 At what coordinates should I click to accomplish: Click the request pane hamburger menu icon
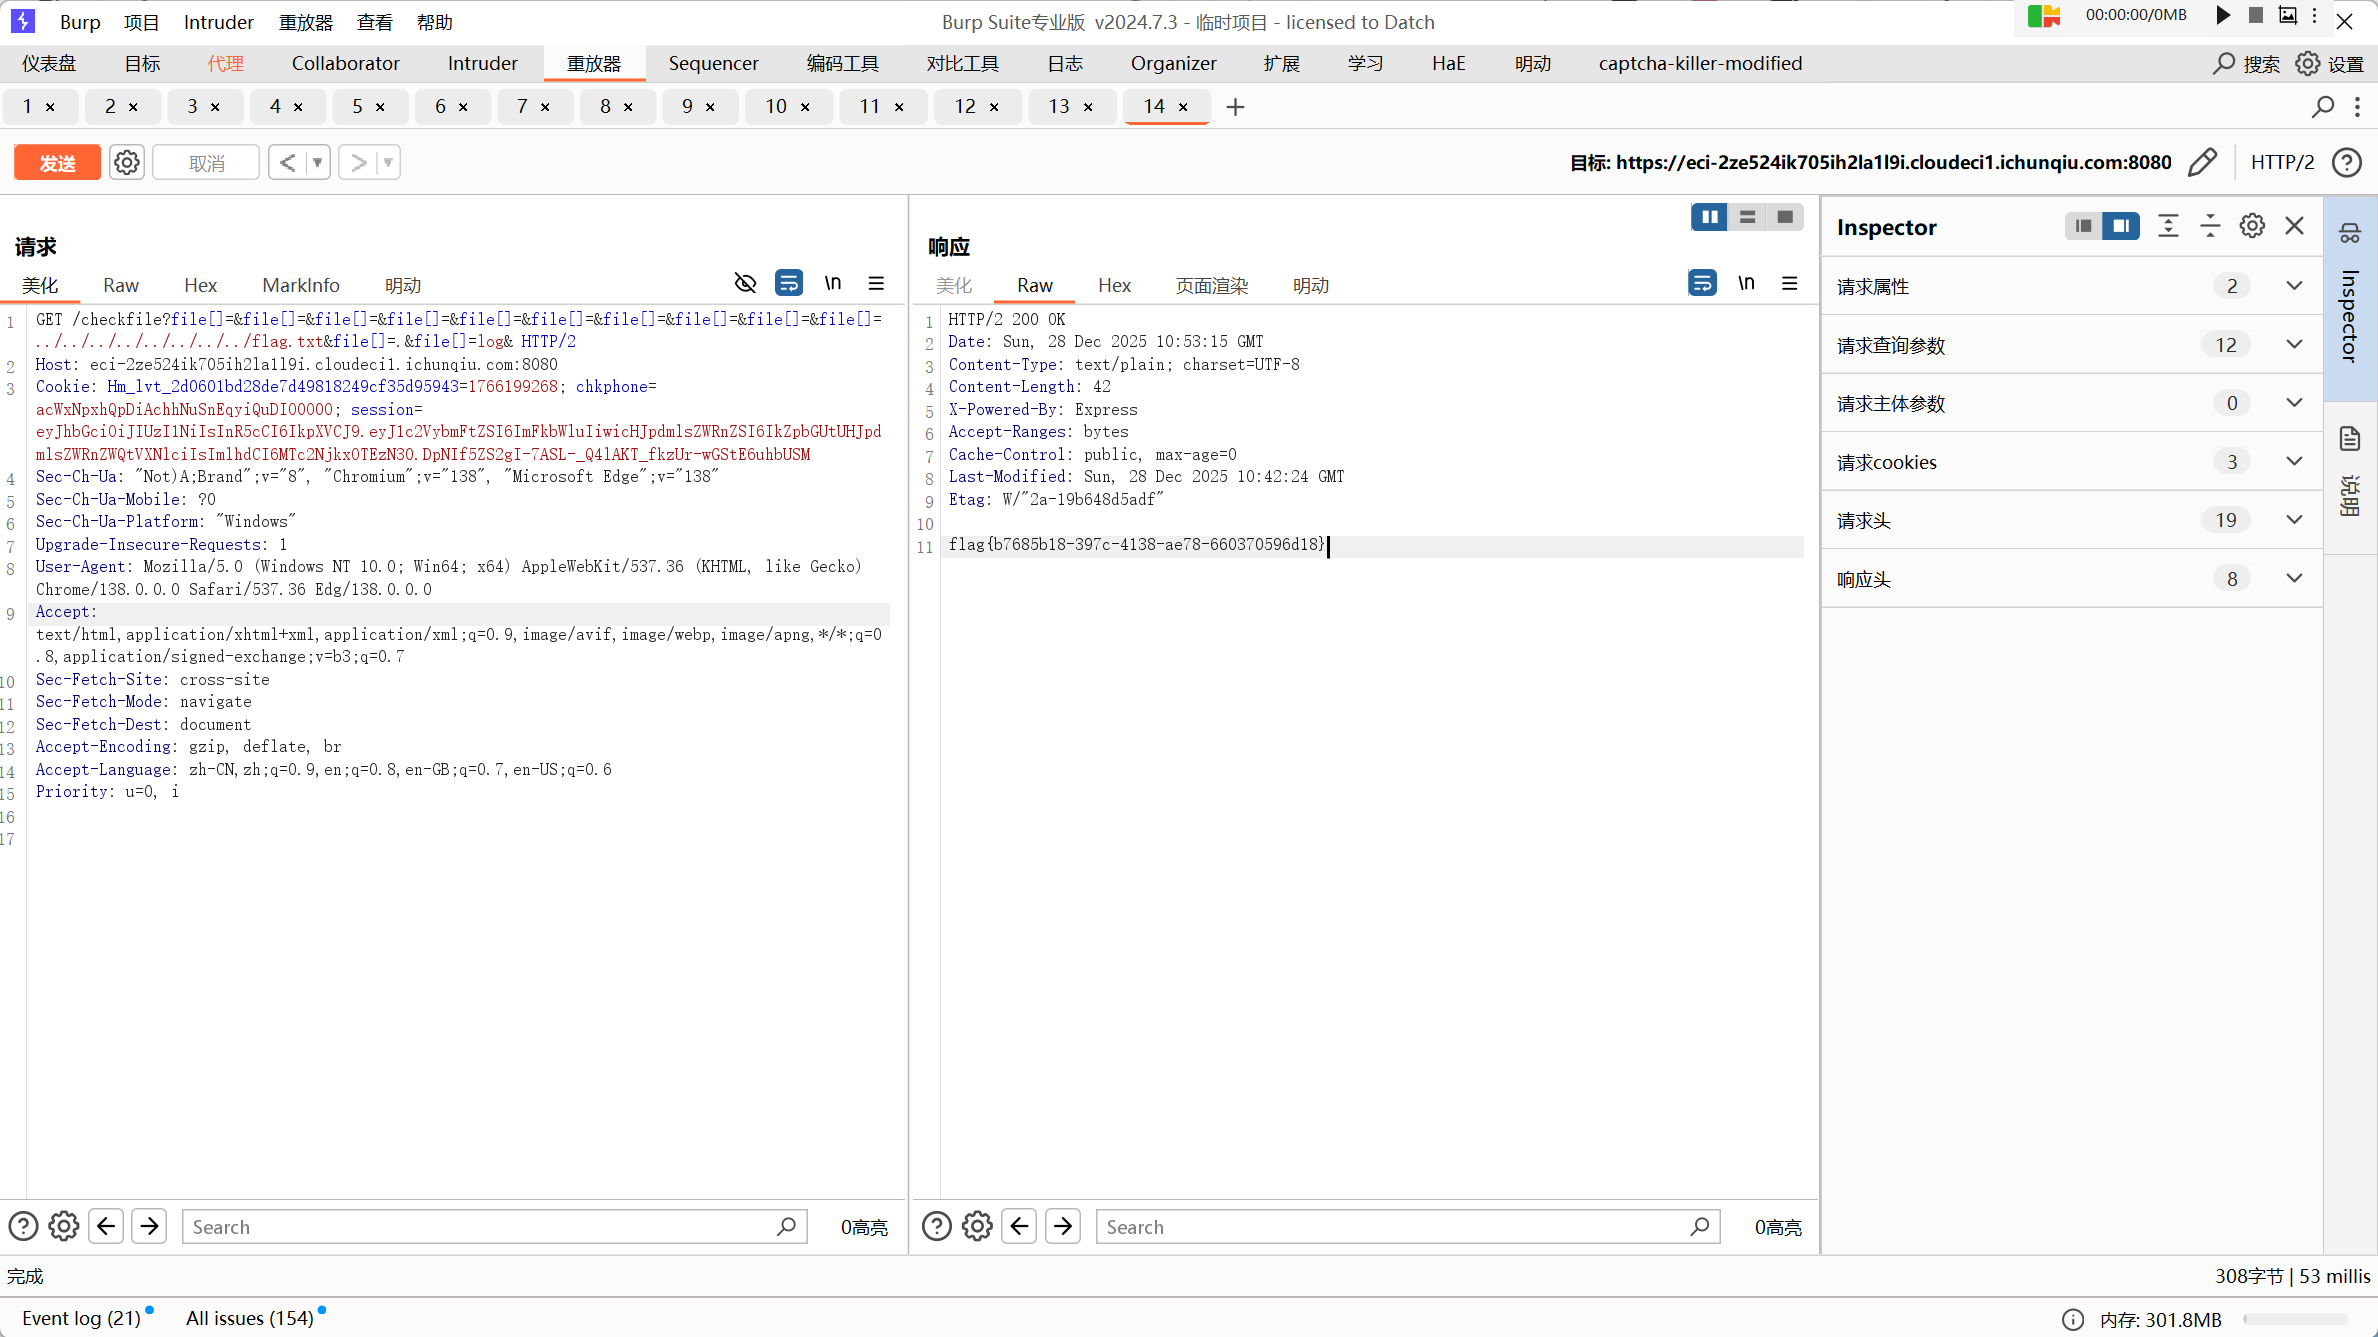click(x=876, y=284)
